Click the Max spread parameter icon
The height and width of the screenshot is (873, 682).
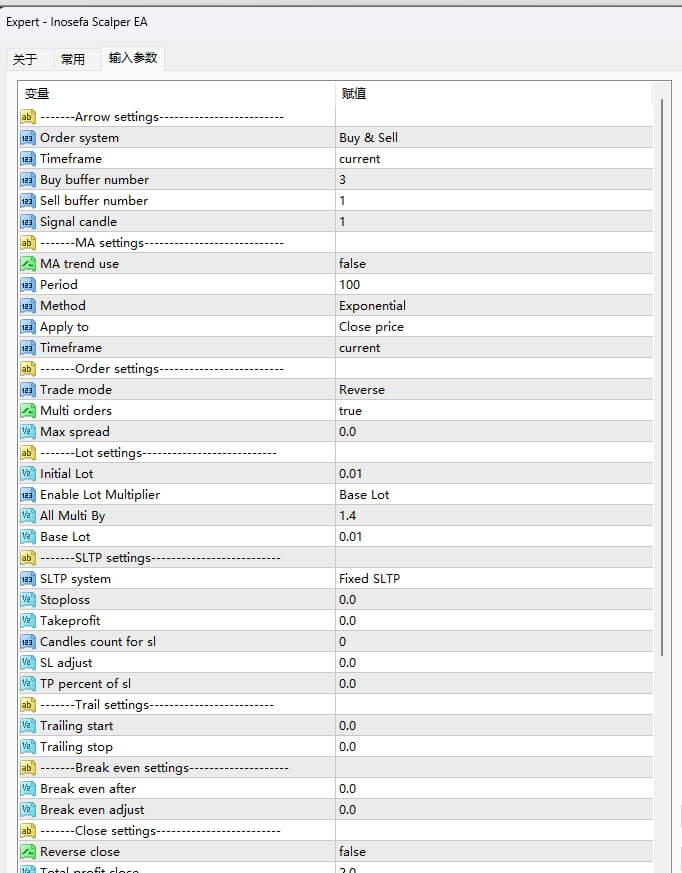coord(27,432)
